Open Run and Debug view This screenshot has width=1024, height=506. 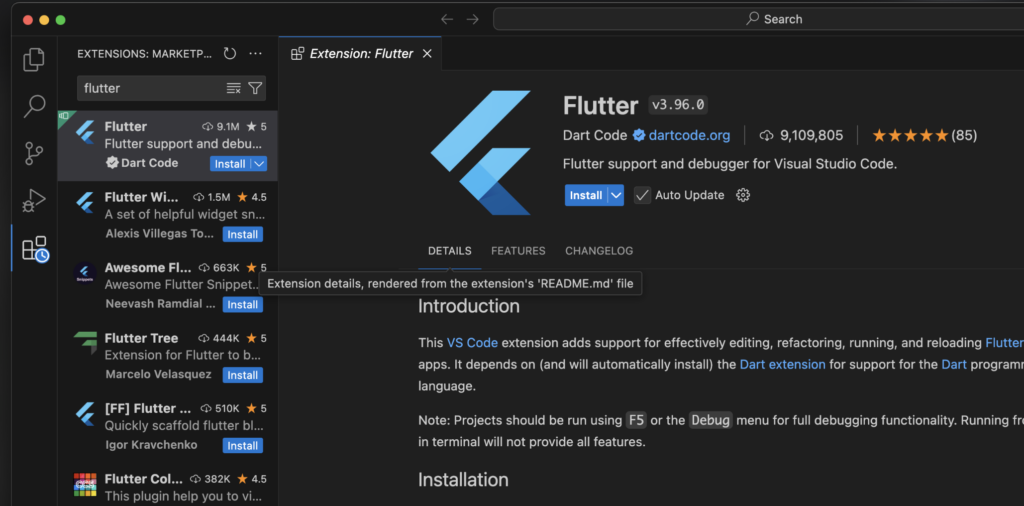[x=34, y=201]
